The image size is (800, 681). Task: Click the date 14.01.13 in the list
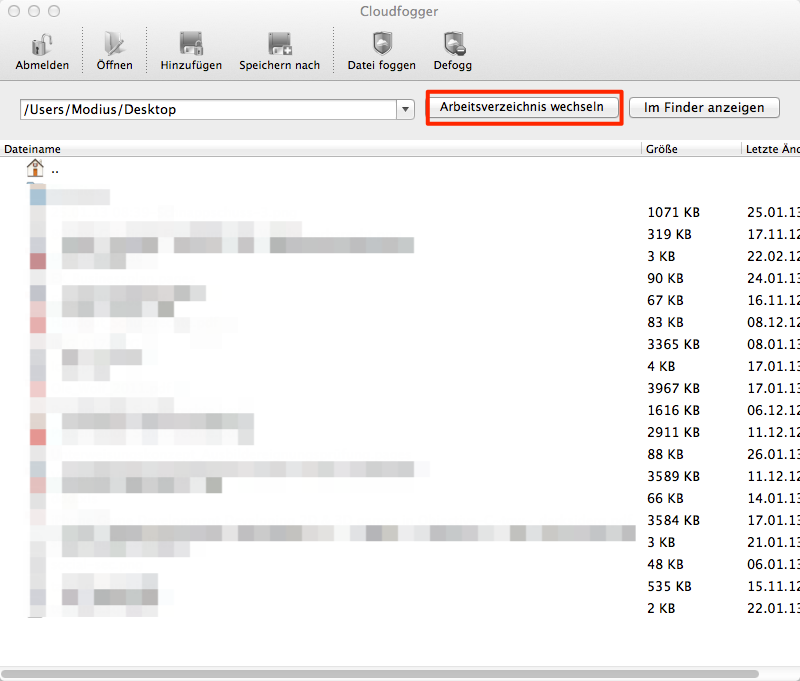(x=773, y=498)
